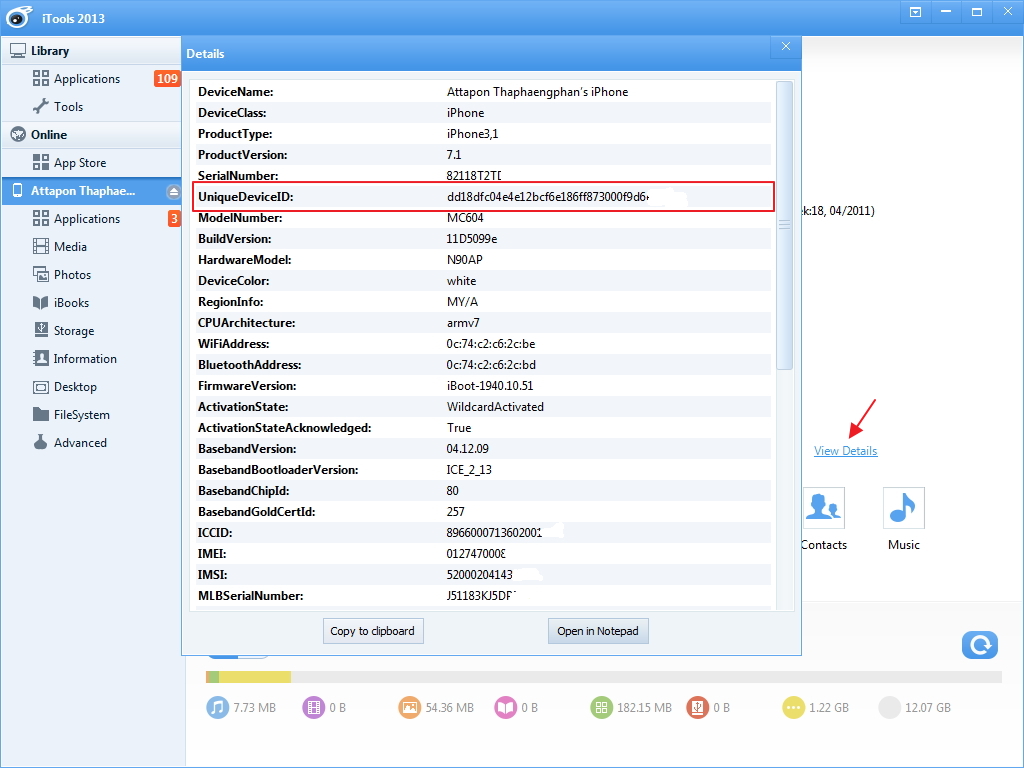
Task: Click the Details list scrollbar thumb
Action: [784, 225]
